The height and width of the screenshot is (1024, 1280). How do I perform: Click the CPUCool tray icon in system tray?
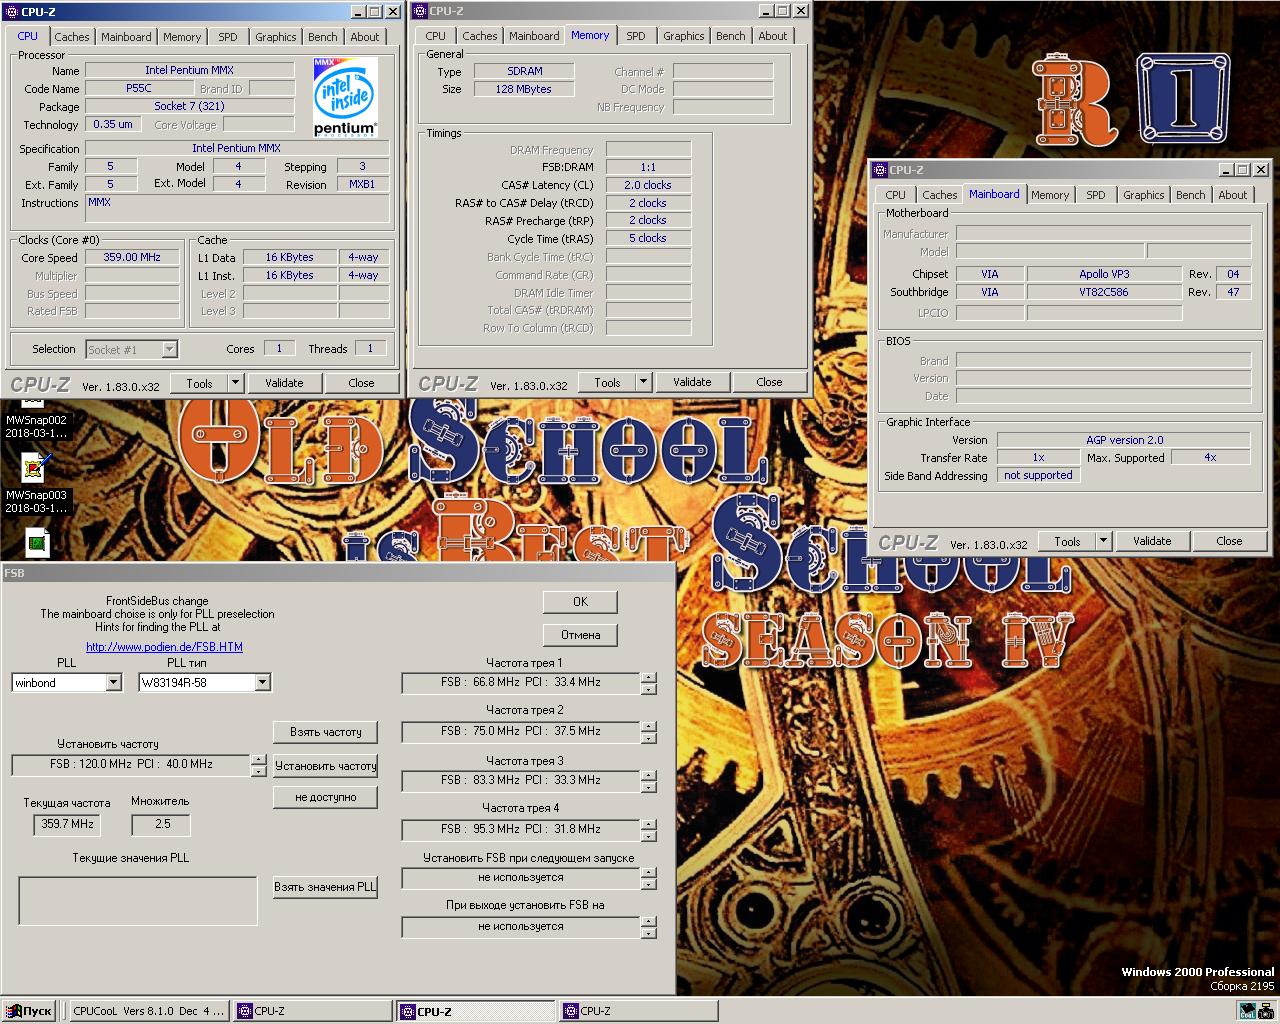coord(1248,1011)
